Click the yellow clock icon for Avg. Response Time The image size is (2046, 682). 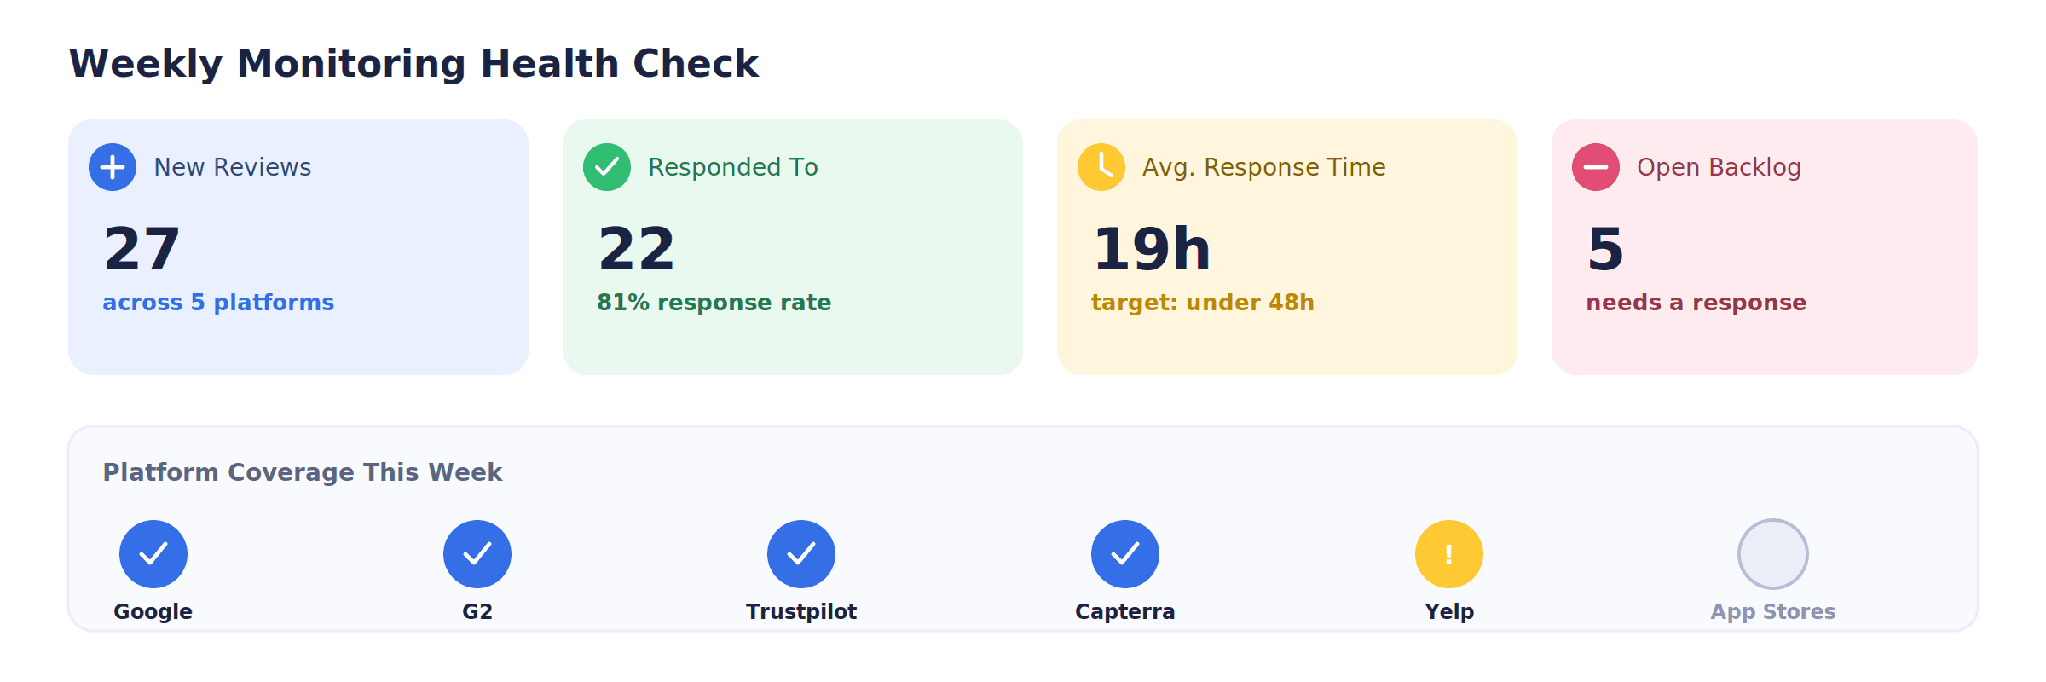(x=1101, y=167)
